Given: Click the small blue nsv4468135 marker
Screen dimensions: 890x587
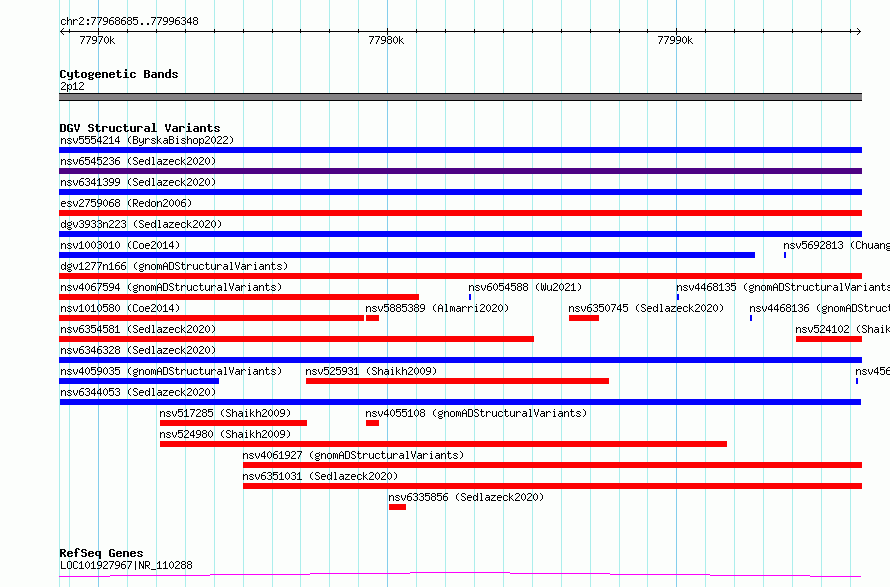Looking at the screenshot, I should tap(678, 297).
